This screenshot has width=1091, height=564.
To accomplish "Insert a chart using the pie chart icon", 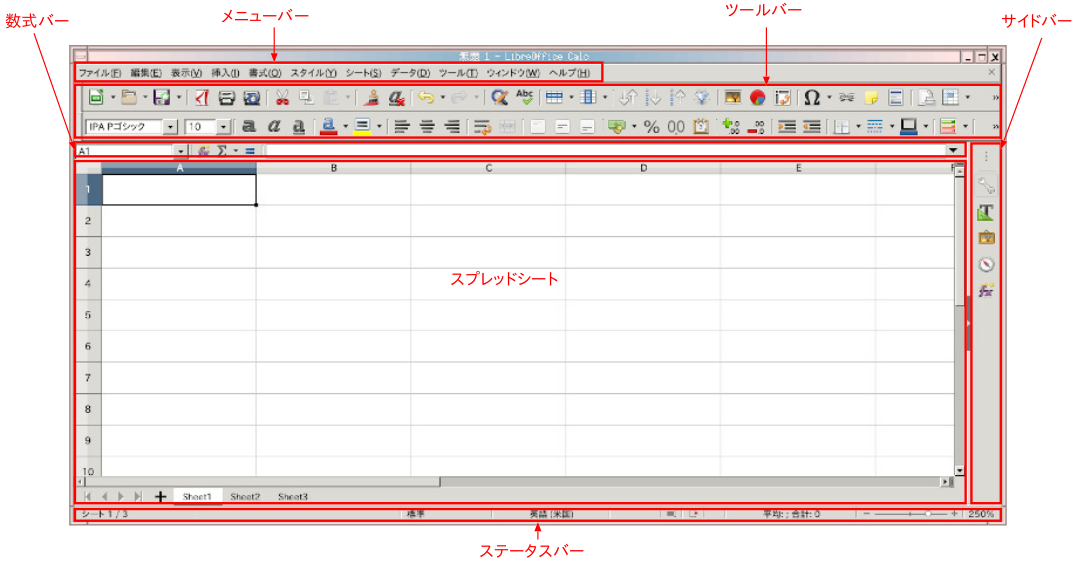I will pyautogui.click(x=758, y=98).
